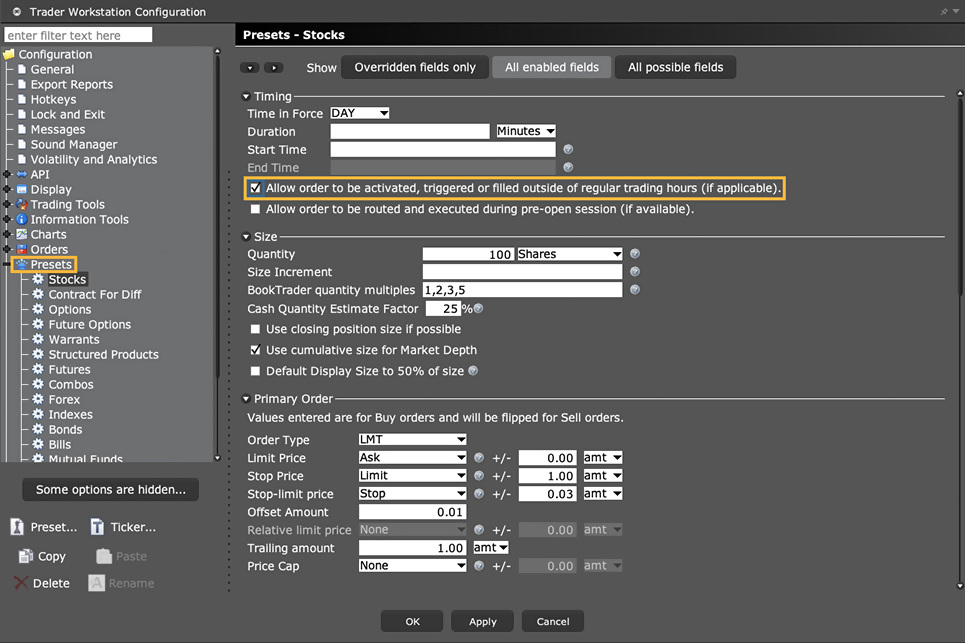The height and width of the screenshot is (643, 965).
Task: Click the info icon beside the Quantity field
Action: coord(635,254)
